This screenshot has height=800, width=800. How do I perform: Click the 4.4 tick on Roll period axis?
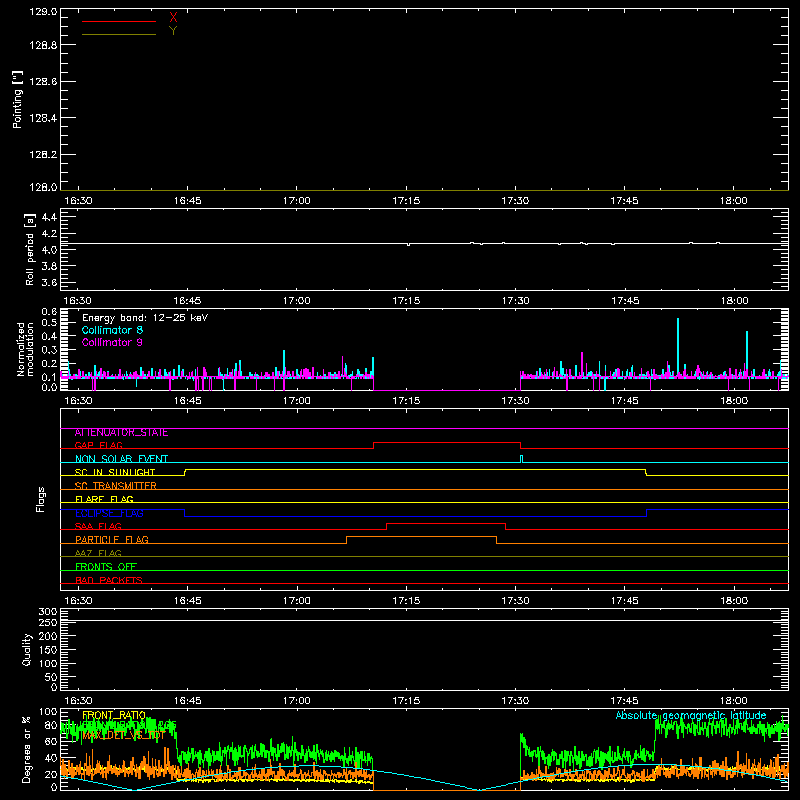click(x=49, y=217)
